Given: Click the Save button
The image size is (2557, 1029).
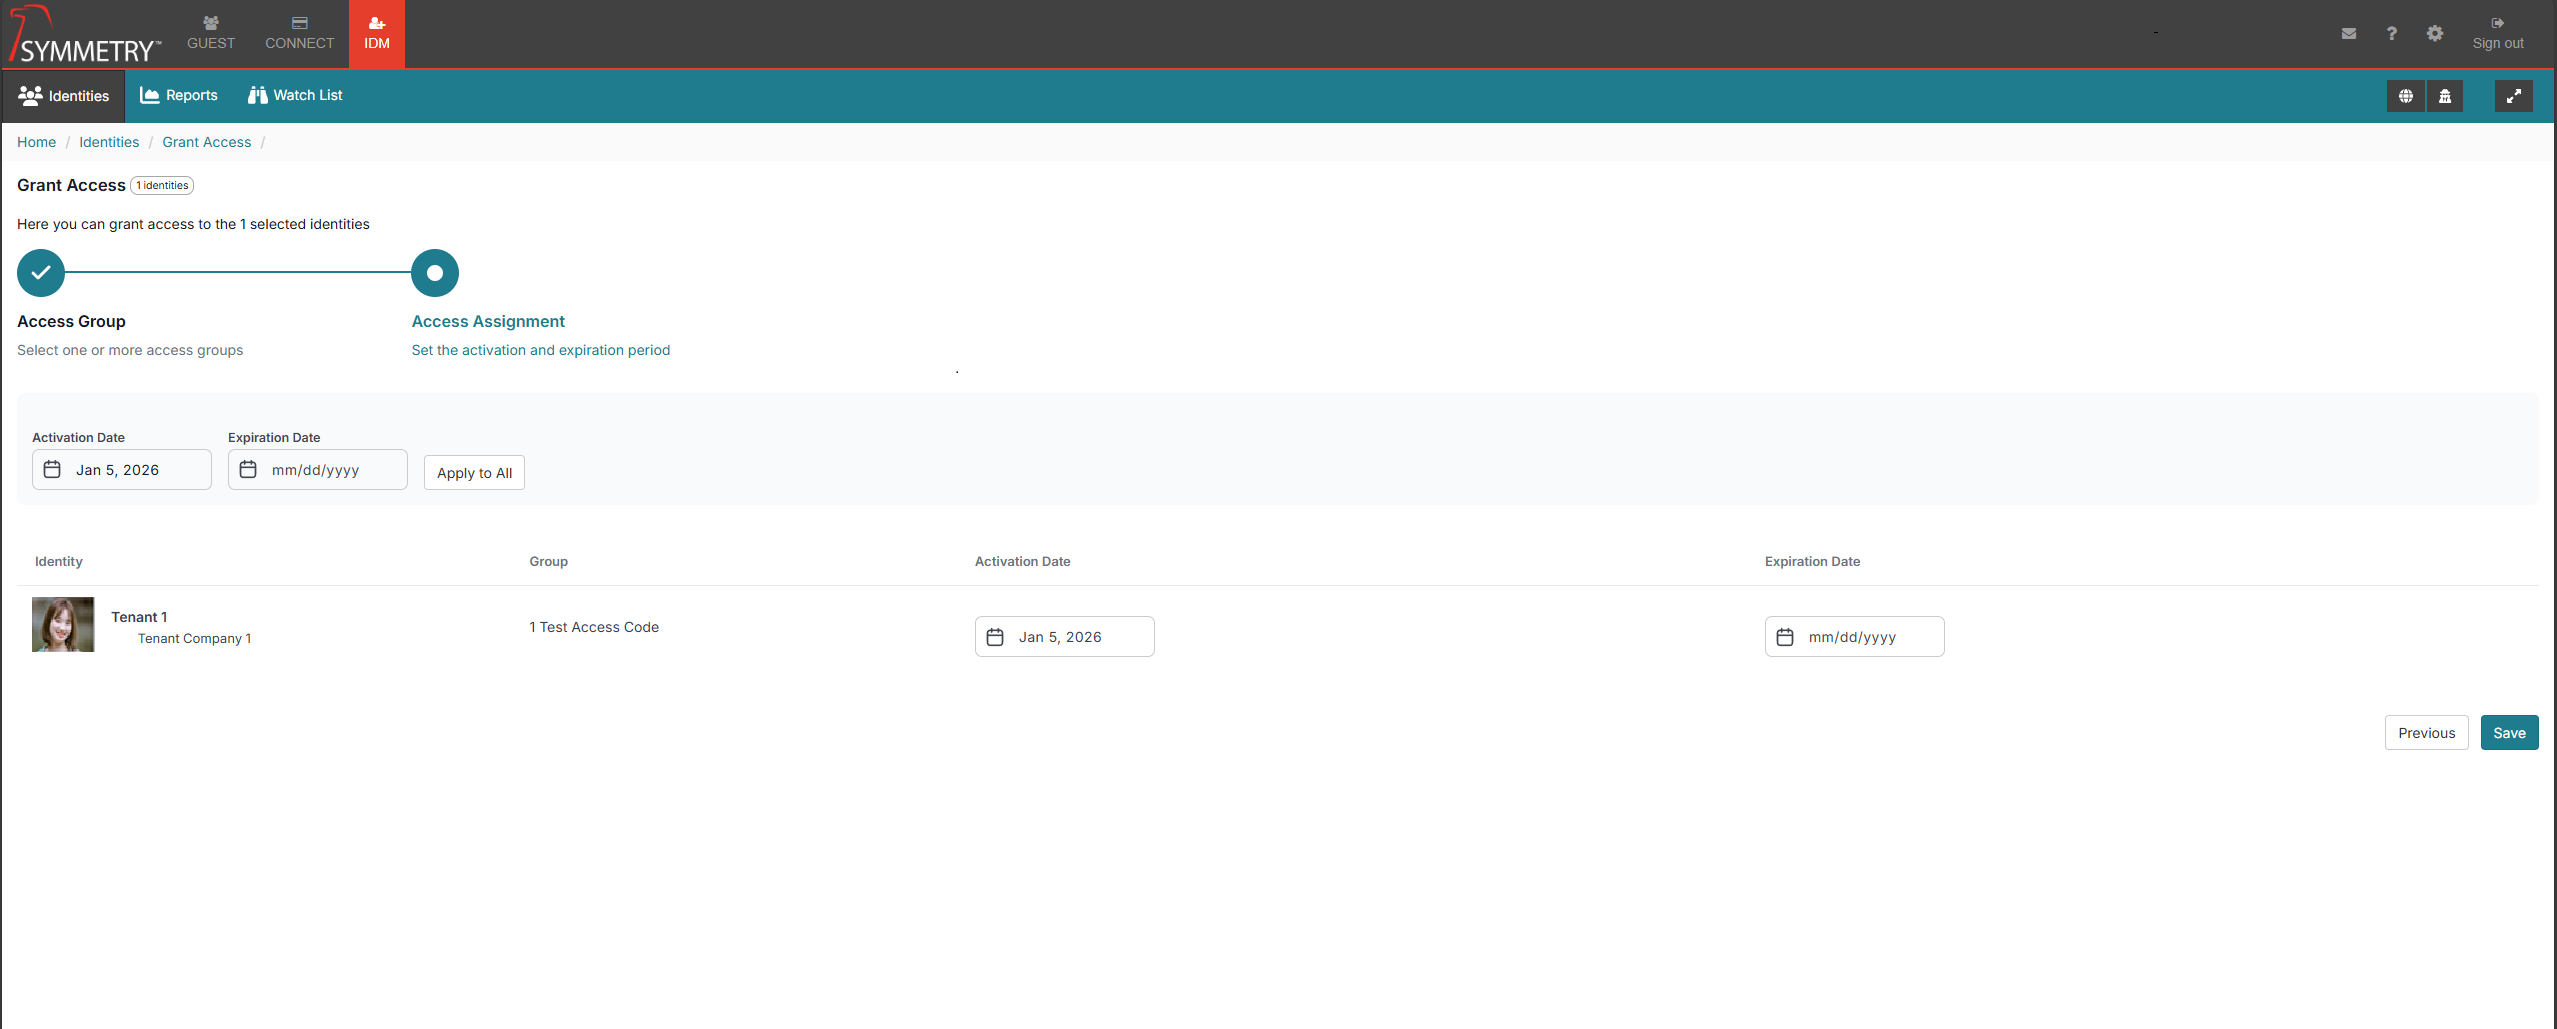Looking at the screenshot, I should click(2509, 733).
